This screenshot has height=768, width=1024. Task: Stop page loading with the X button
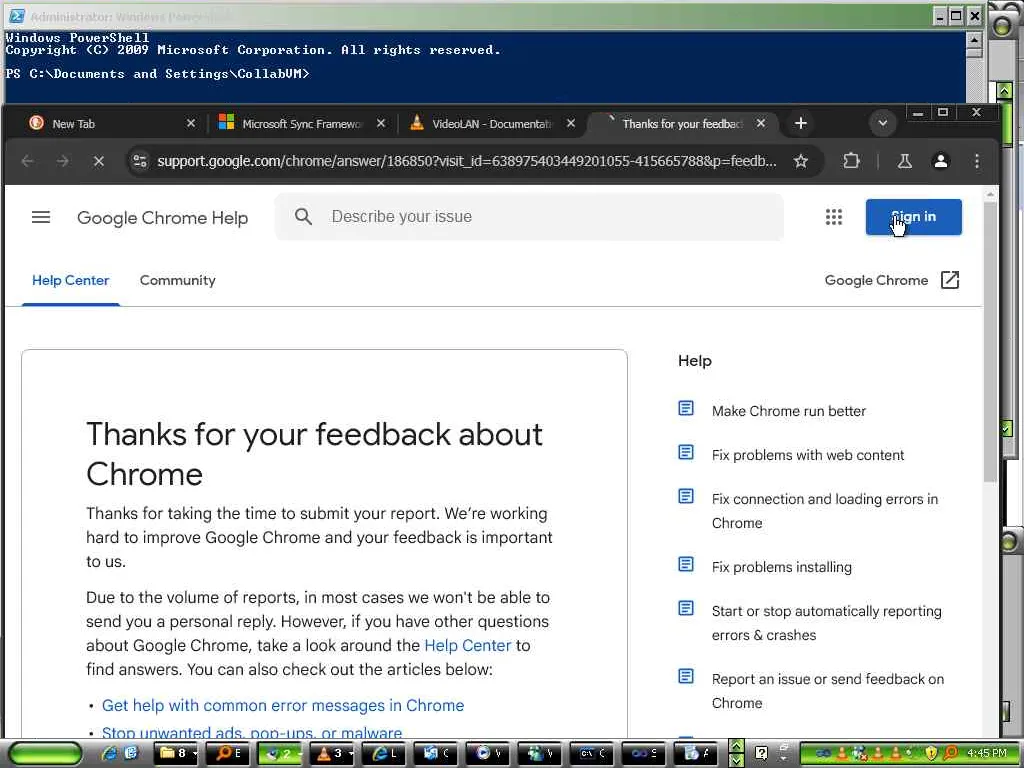point(99,161)
